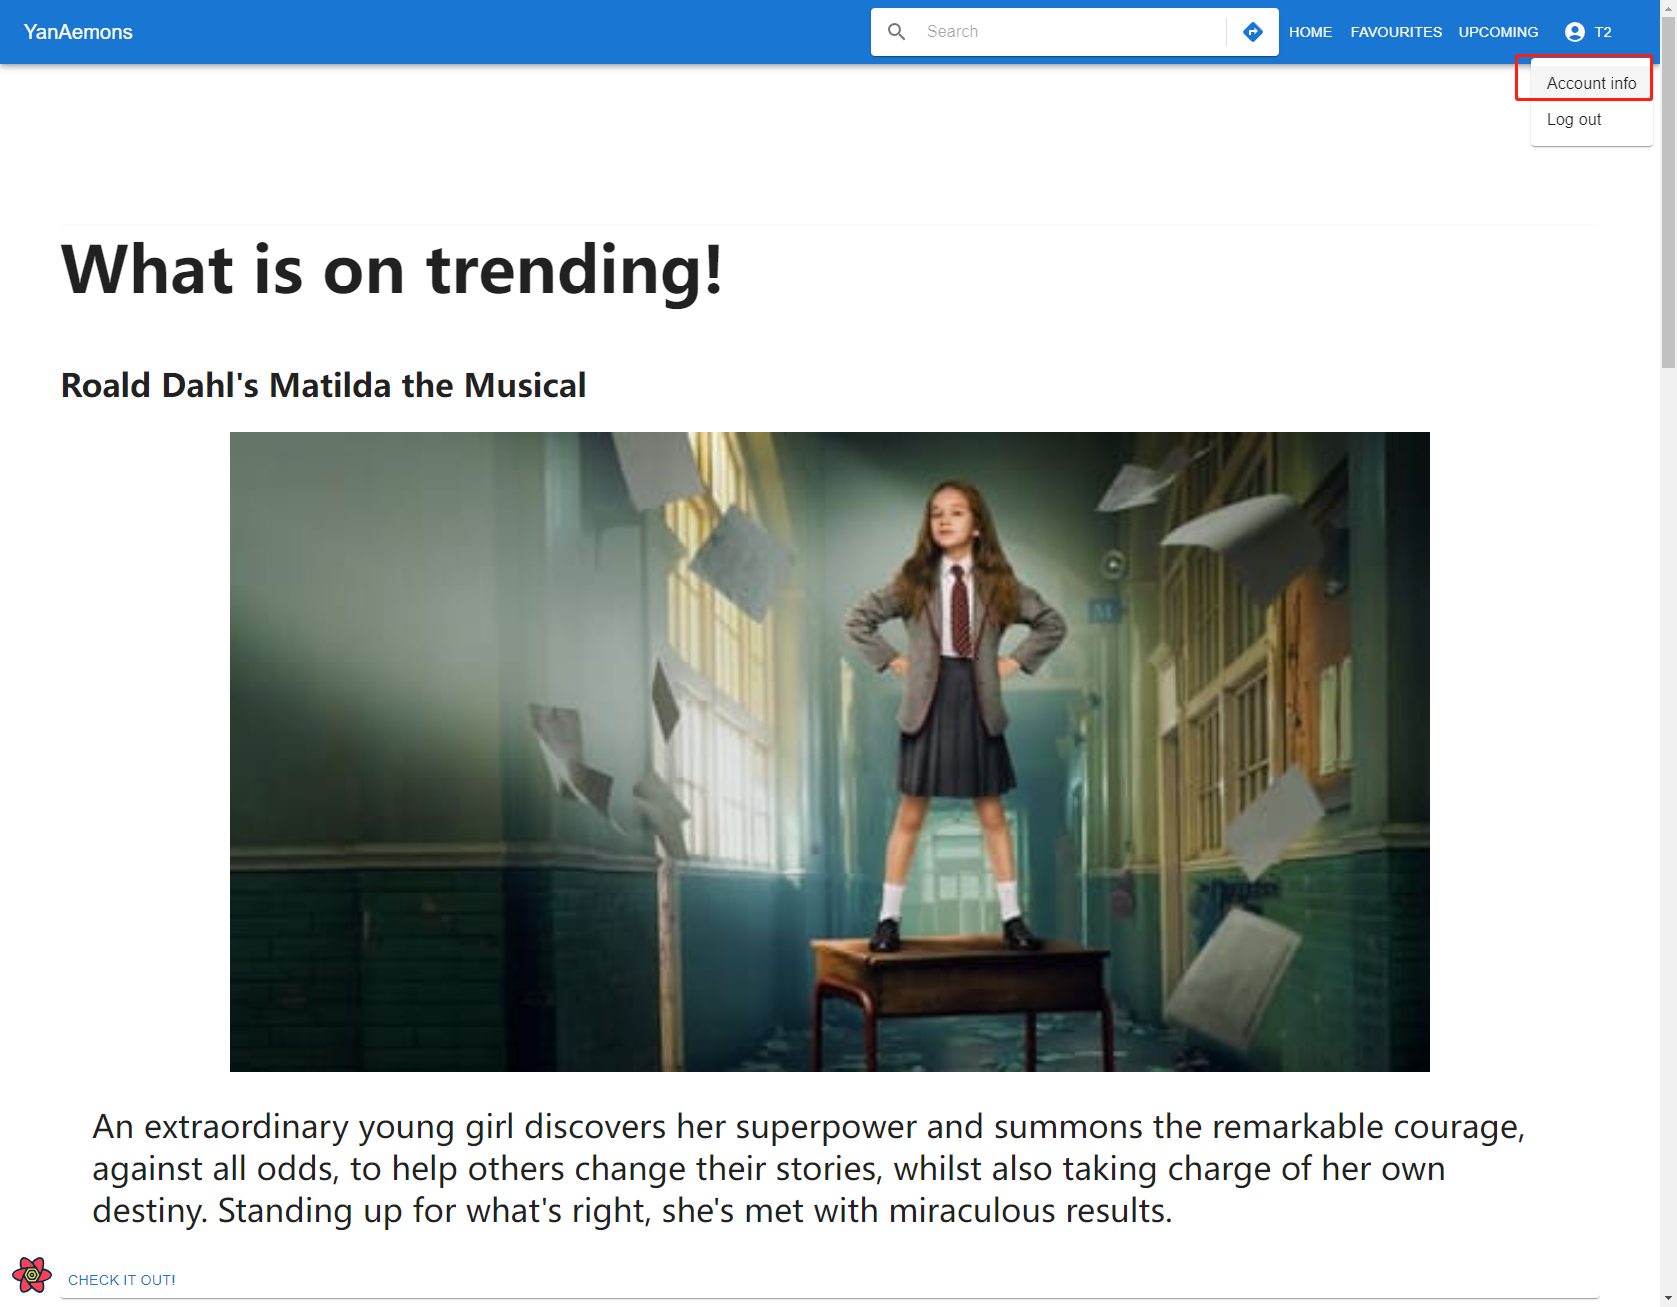The height and width of the screenshot is (1307, 1677).
Task: Open the FAVOURITES page
Action: click(x=1396, y=32)
